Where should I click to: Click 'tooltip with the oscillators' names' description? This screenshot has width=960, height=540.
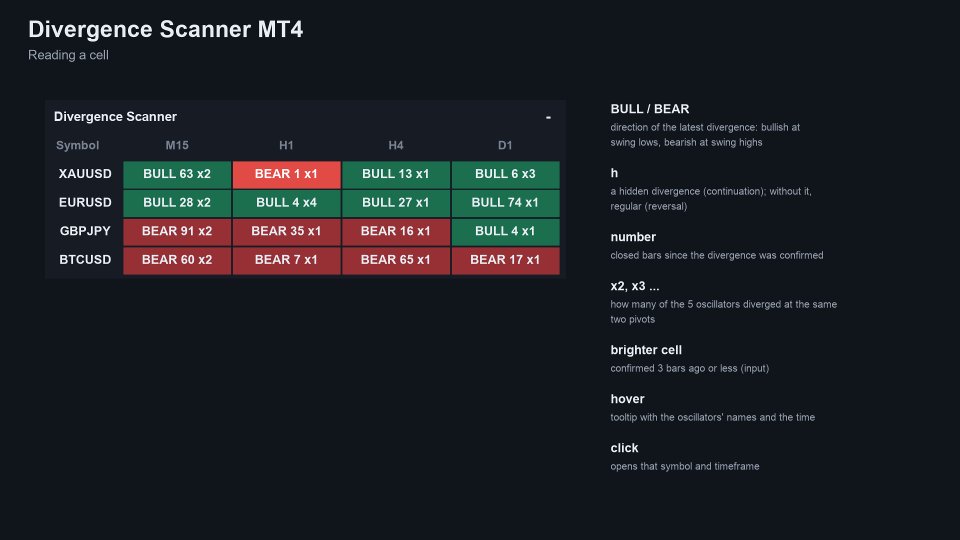tap(713, 418)
